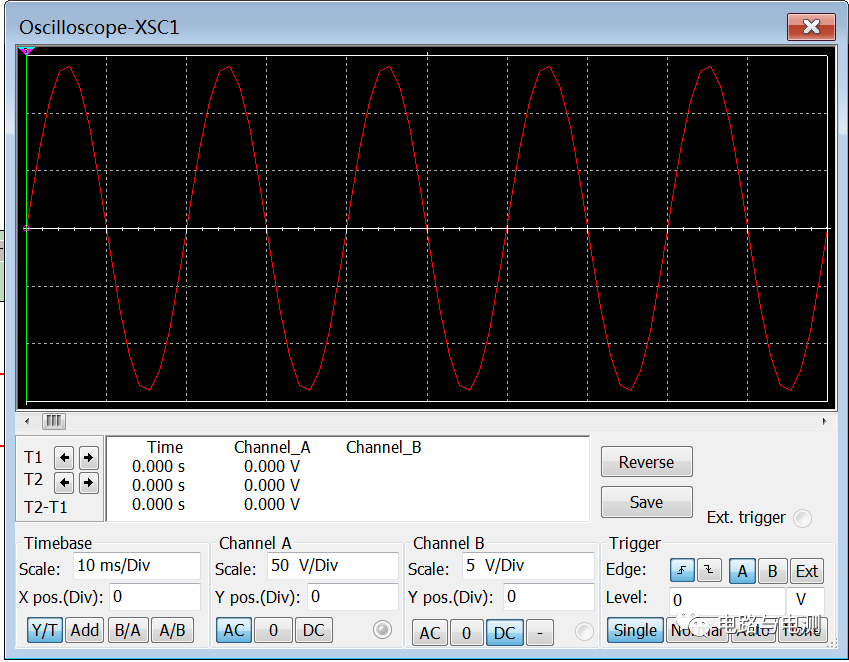Toggle the Ext. trigger radio indicator
Screen dimensions: 849x662
tap(802, 518)
